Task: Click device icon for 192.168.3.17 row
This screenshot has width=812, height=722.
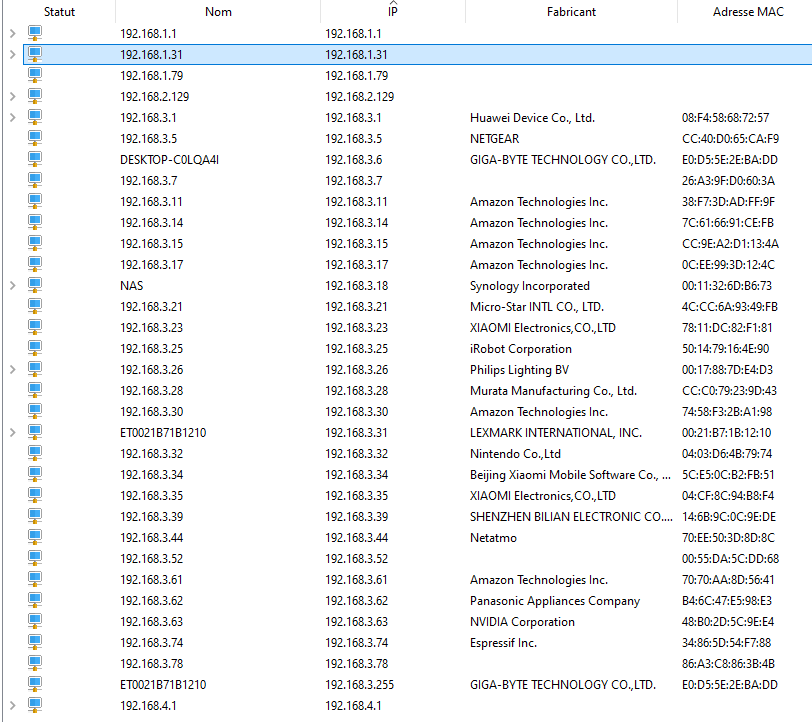Action: (35, 264)
